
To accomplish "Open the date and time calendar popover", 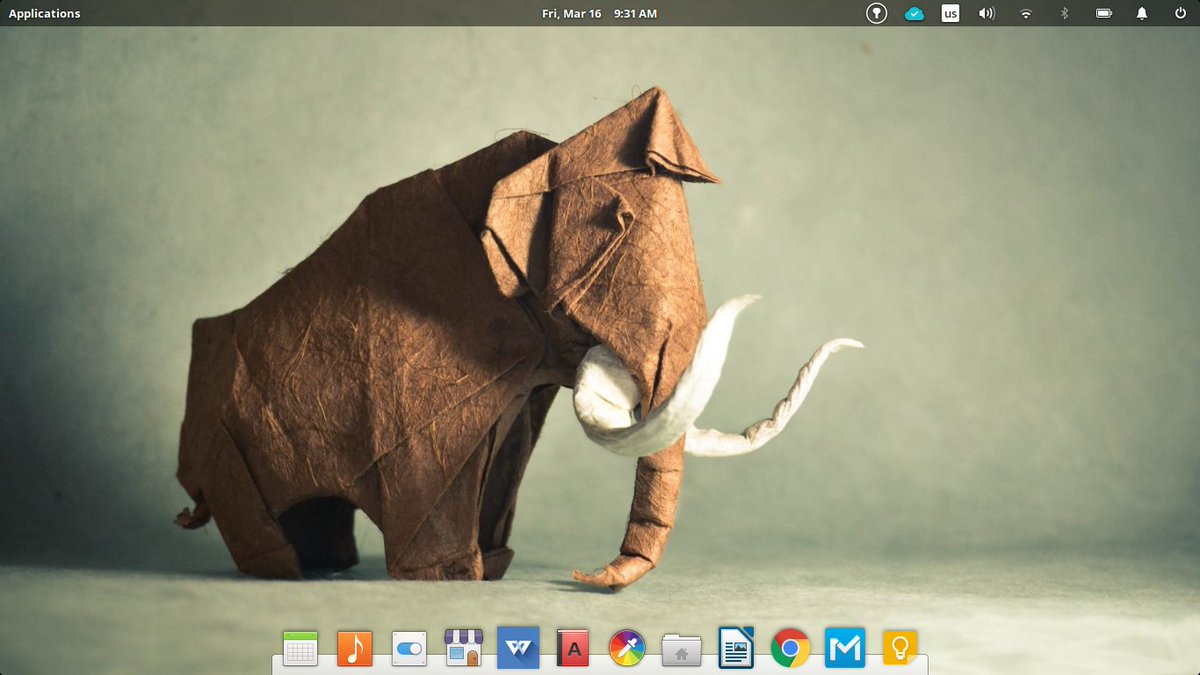I will [x=599, y=14].
